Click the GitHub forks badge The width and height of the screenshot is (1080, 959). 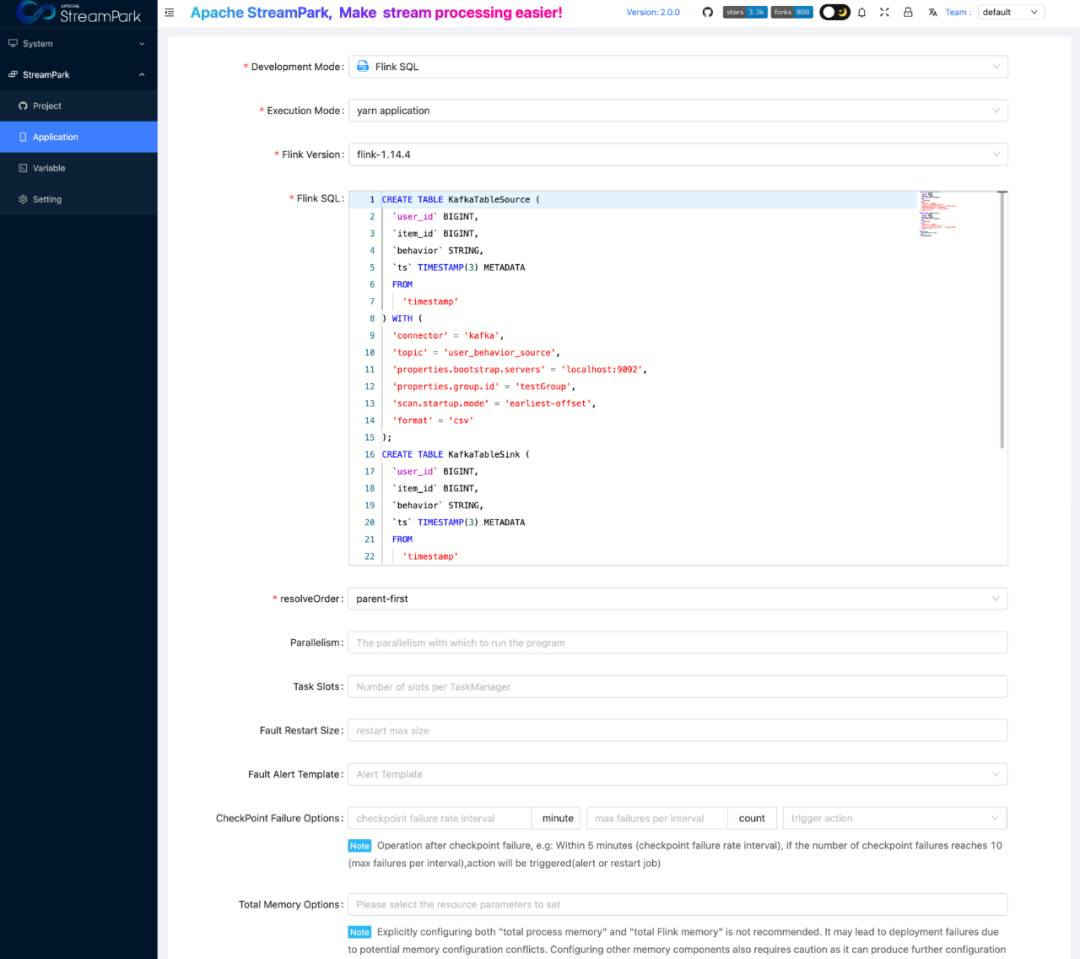tap(791, 12)
